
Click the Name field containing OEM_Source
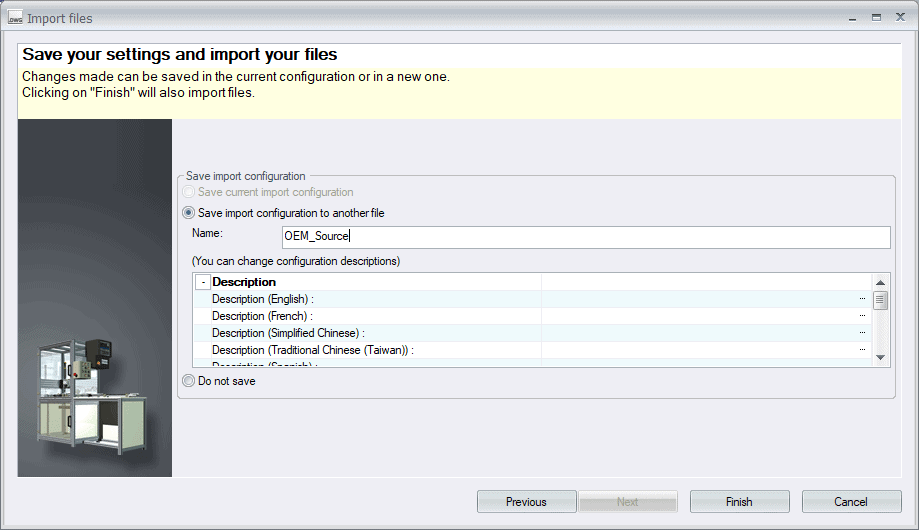[x=585, y=237]
